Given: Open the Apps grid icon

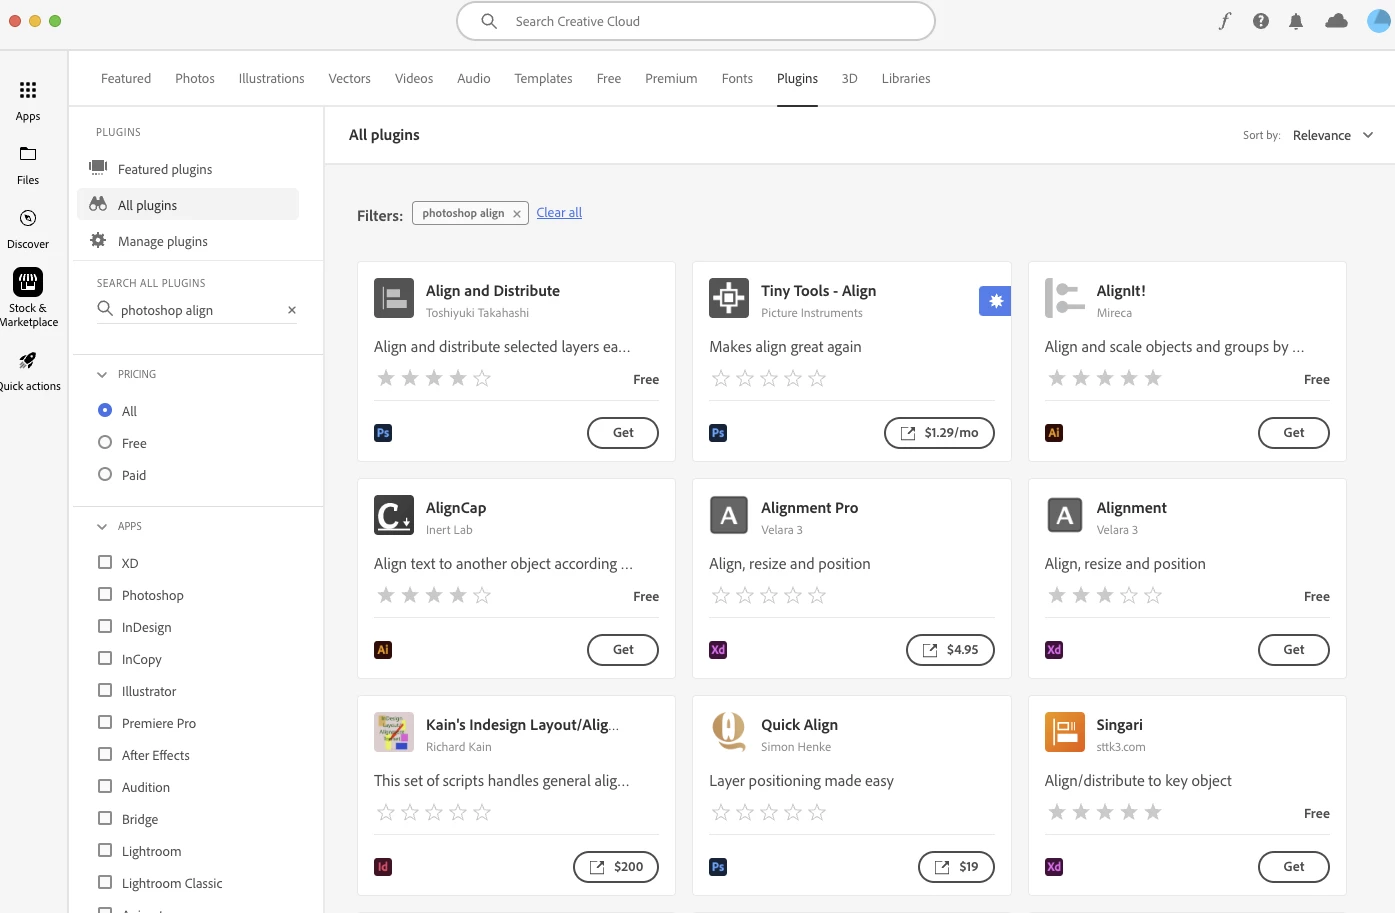Looking at the screenshot, I should point(28,90).
